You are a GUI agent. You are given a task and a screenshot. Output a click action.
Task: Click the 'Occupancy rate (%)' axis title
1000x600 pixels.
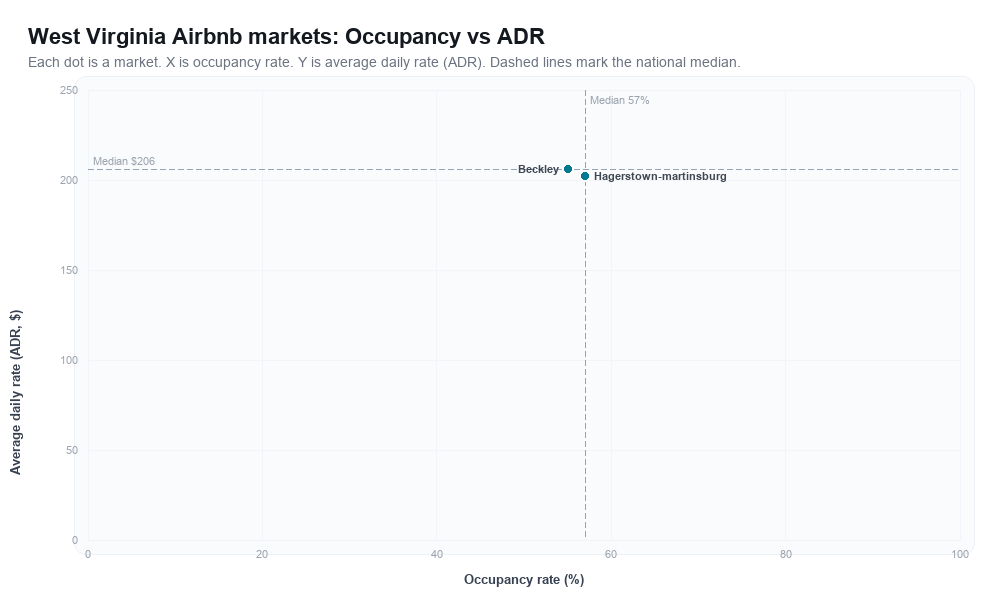(x=524, y=580)
